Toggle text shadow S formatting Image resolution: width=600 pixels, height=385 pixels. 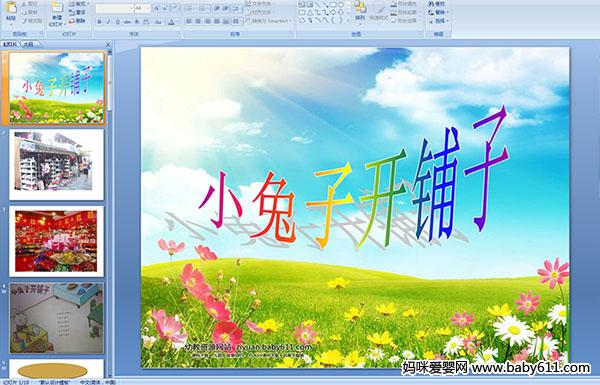pos(137,22)
